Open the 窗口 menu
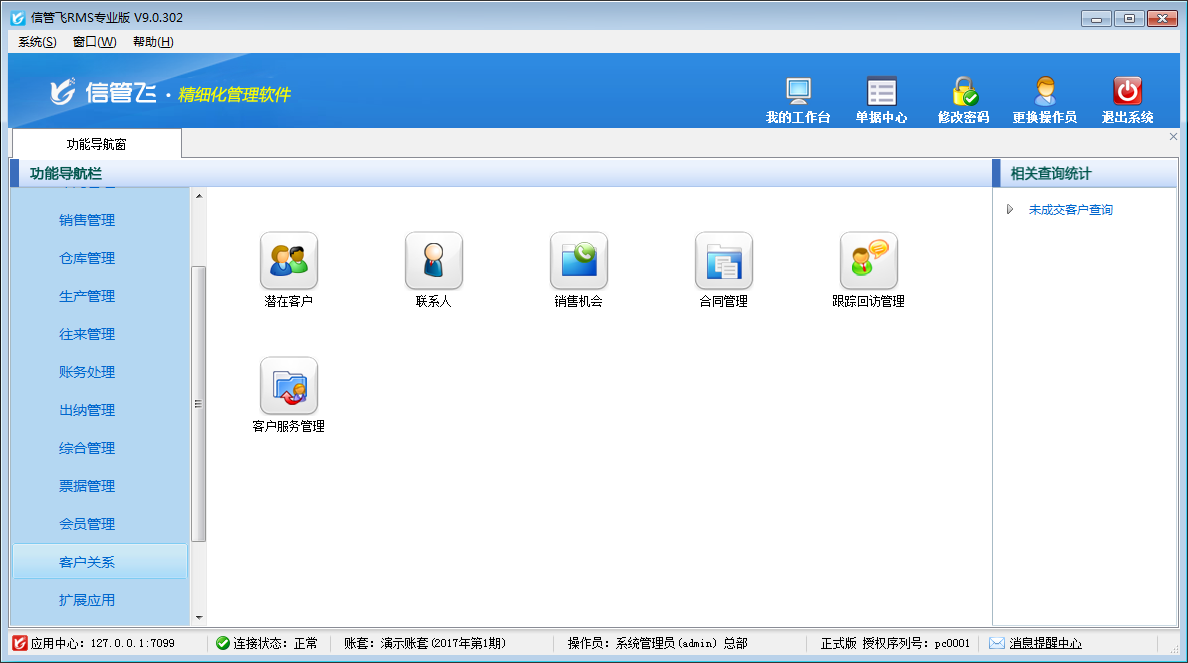The height and width of the screenshot is (663, 1188). pyautogui.click(x=93, y=42)
